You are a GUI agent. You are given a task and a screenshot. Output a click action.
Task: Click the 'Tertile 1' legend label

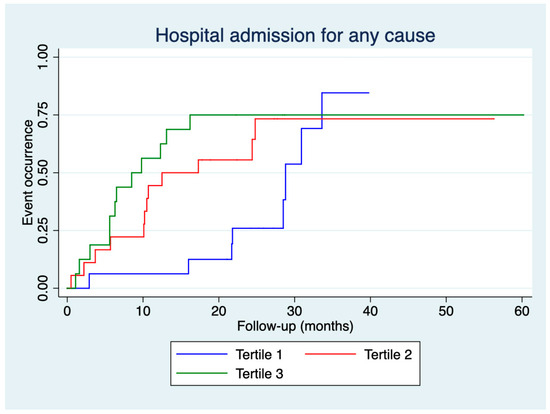[x=259, y=355]
